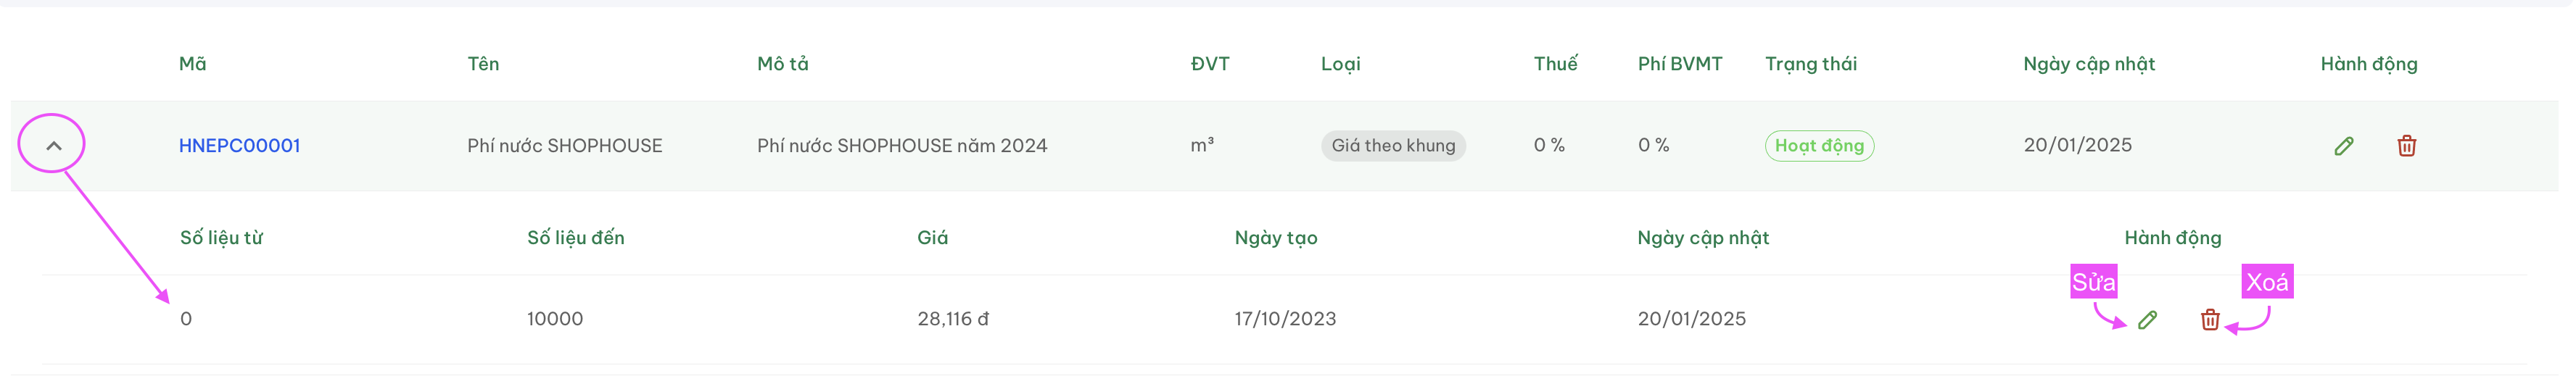Sort by the Tên column header
The width and height of the screenshot is (2576, 384).
pos(483,64)
